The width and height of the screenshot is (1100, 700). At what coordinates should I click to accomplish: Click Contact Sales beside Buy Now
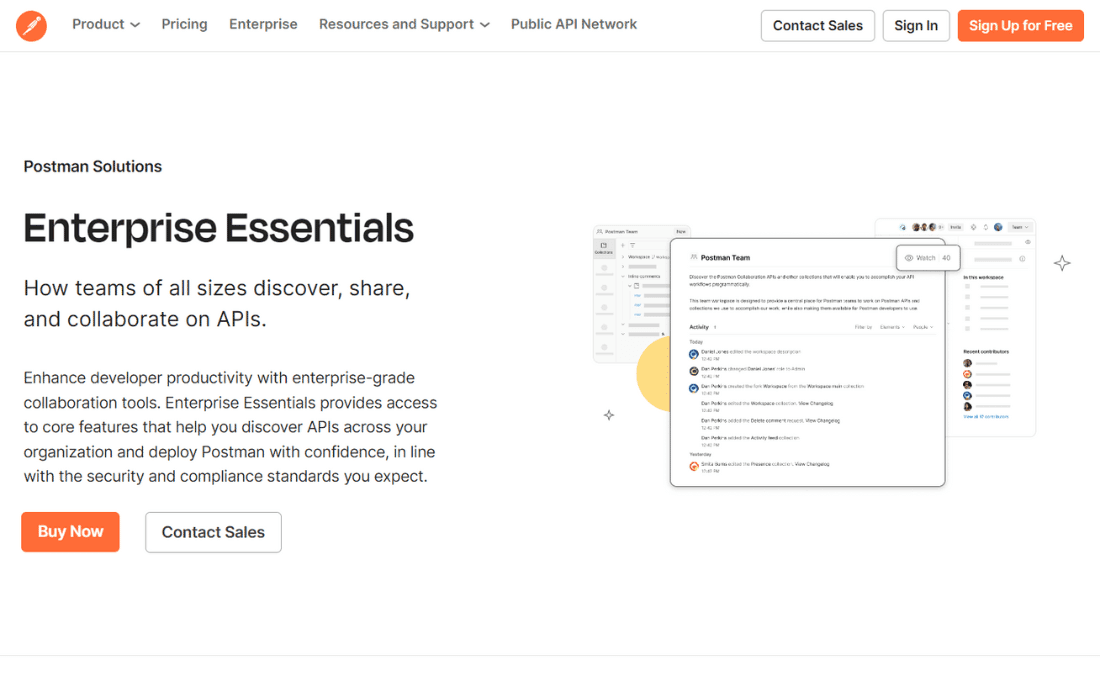coord(213,532)
